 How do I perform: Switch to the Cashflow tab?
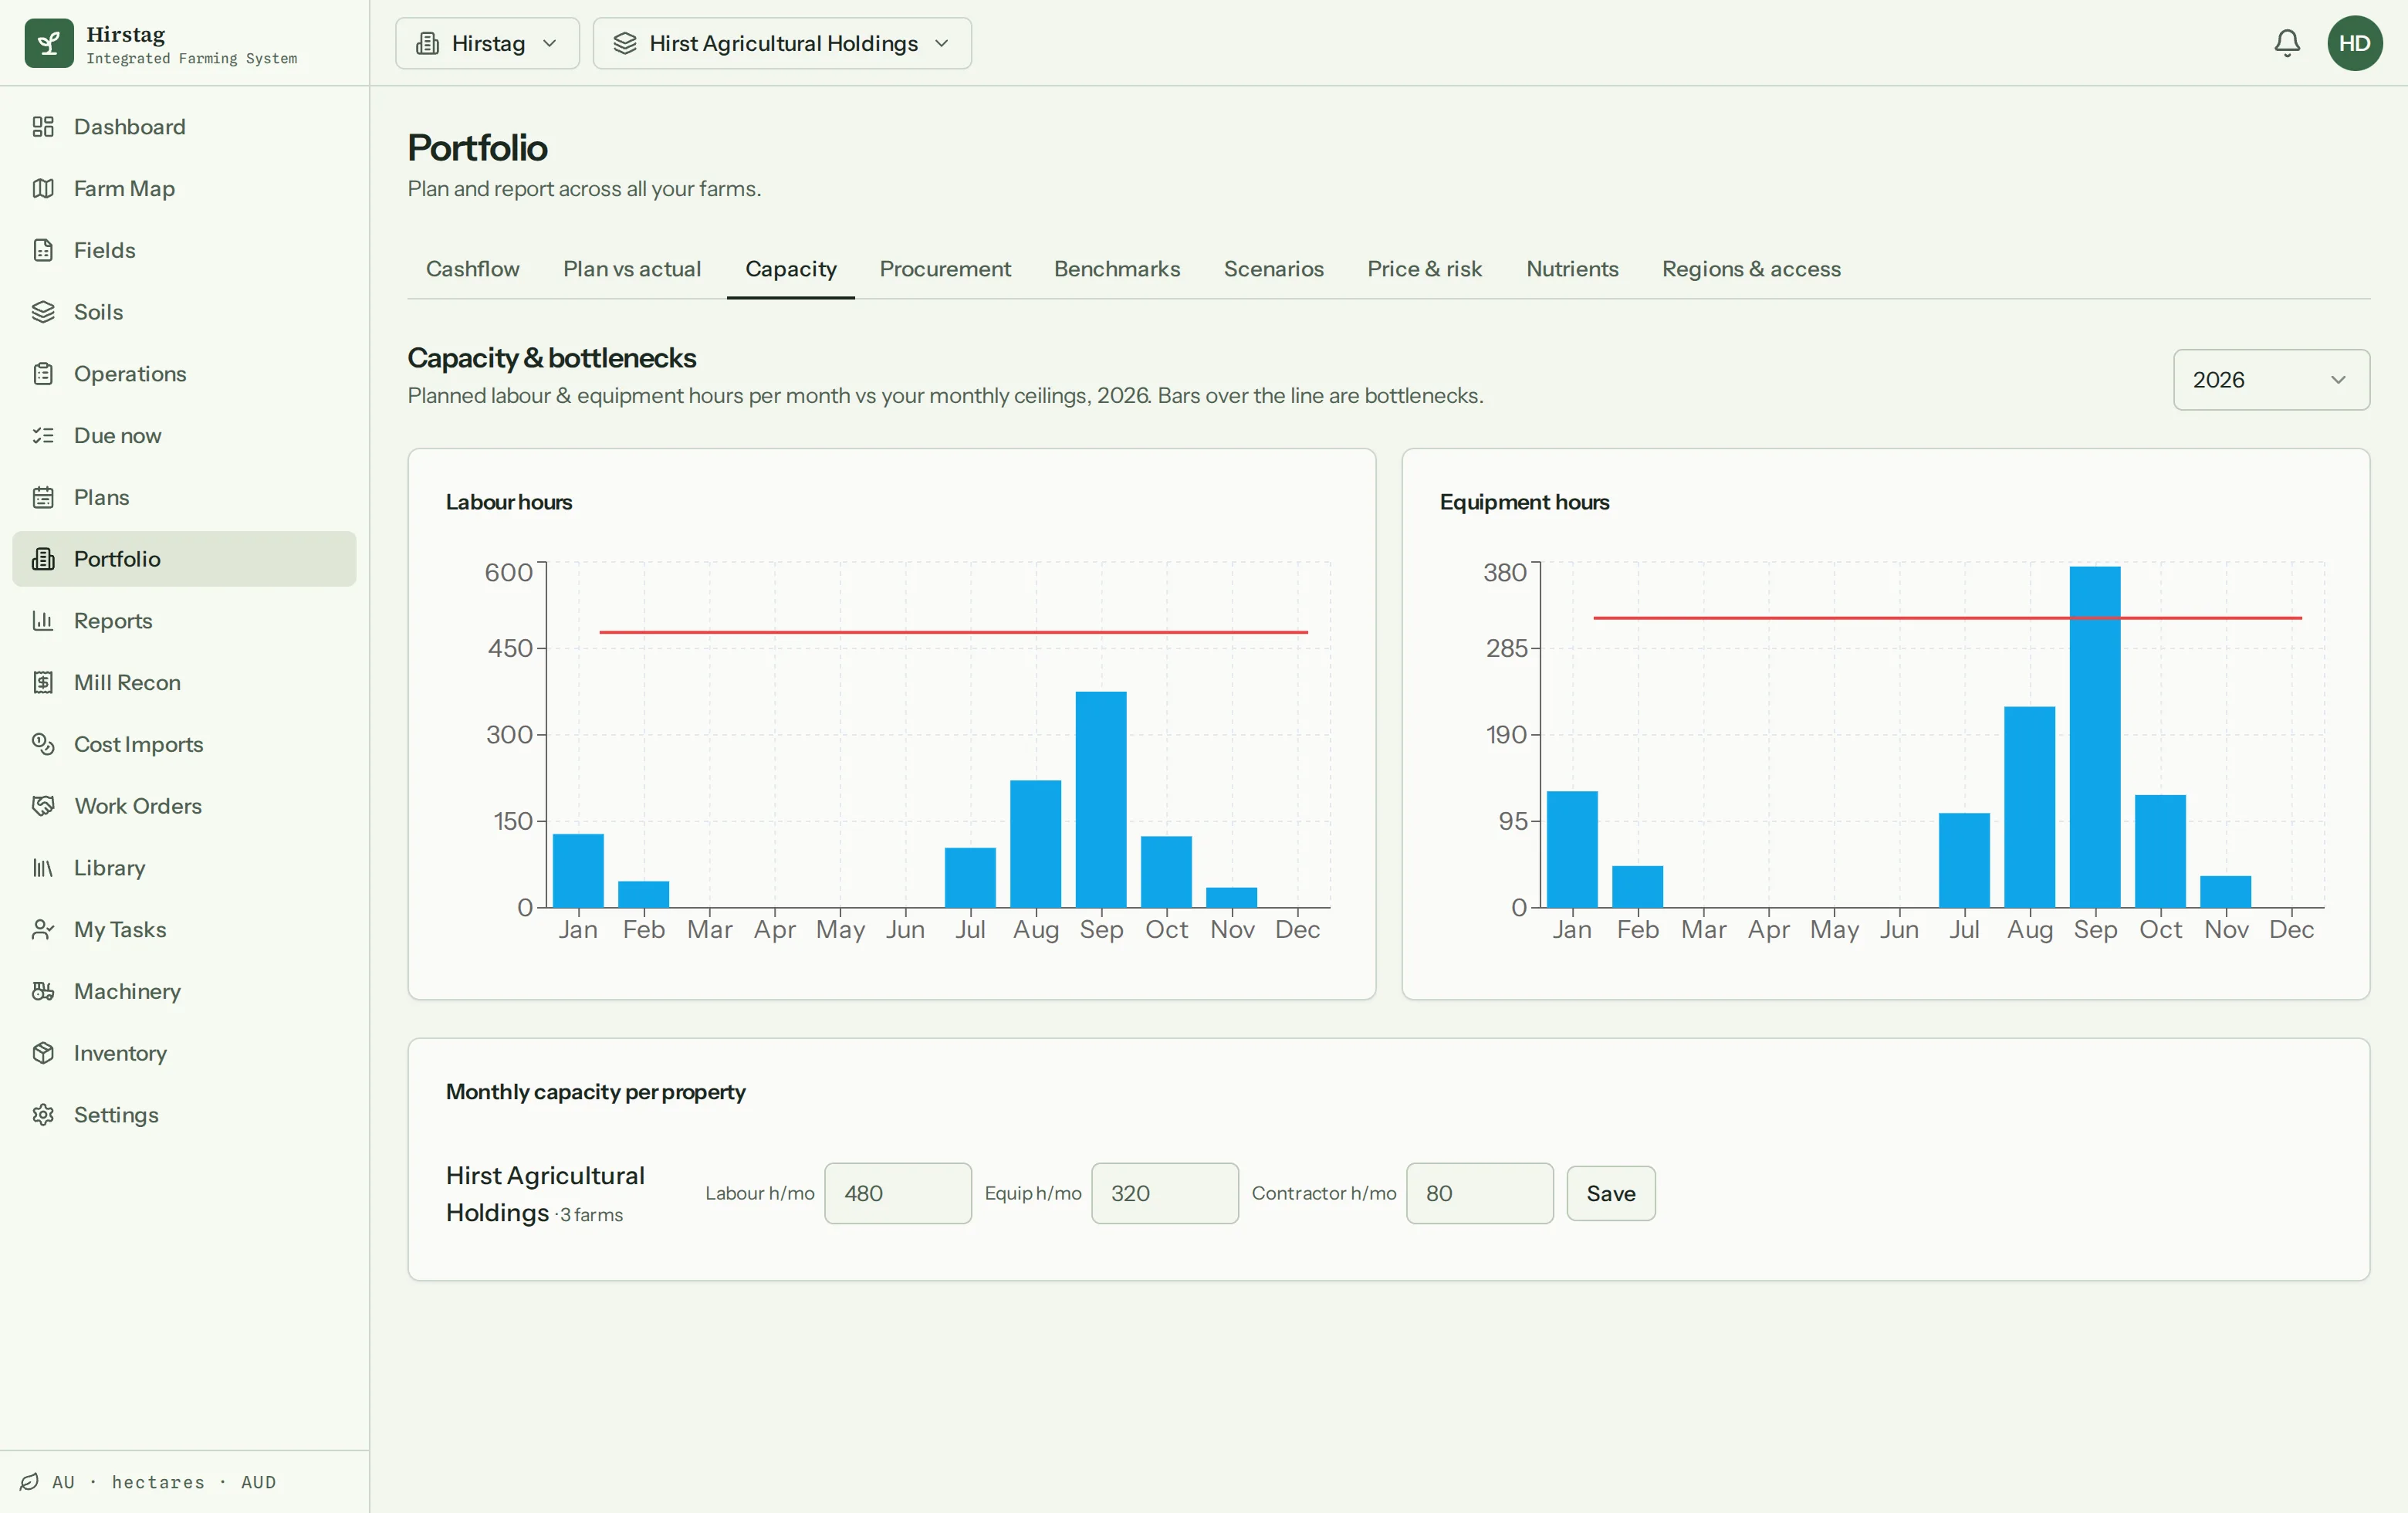[473, 269]
